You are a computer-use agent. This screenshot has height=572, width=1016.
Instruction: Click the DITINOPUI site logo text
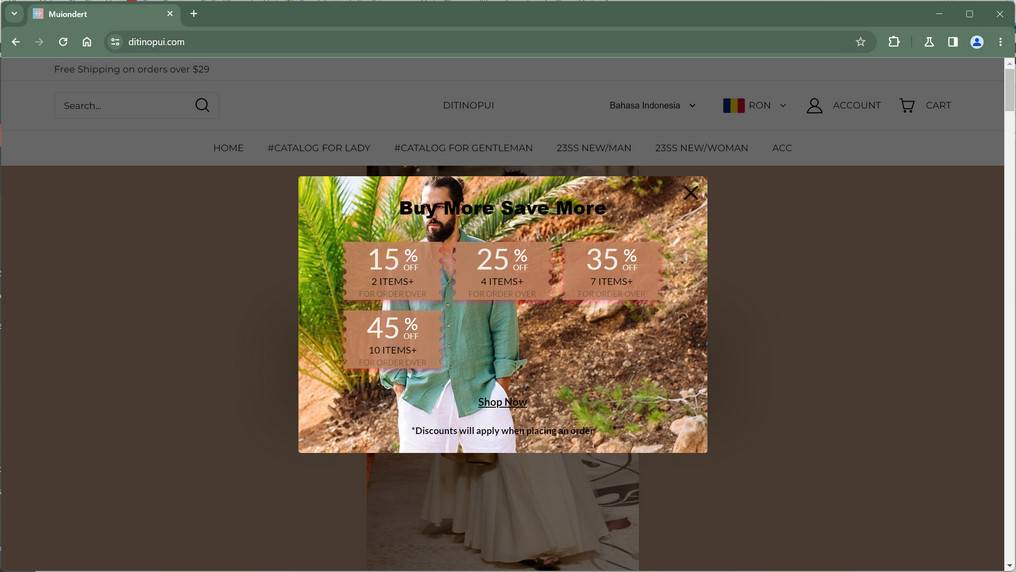pyautogui.click(x=468, y=105)
